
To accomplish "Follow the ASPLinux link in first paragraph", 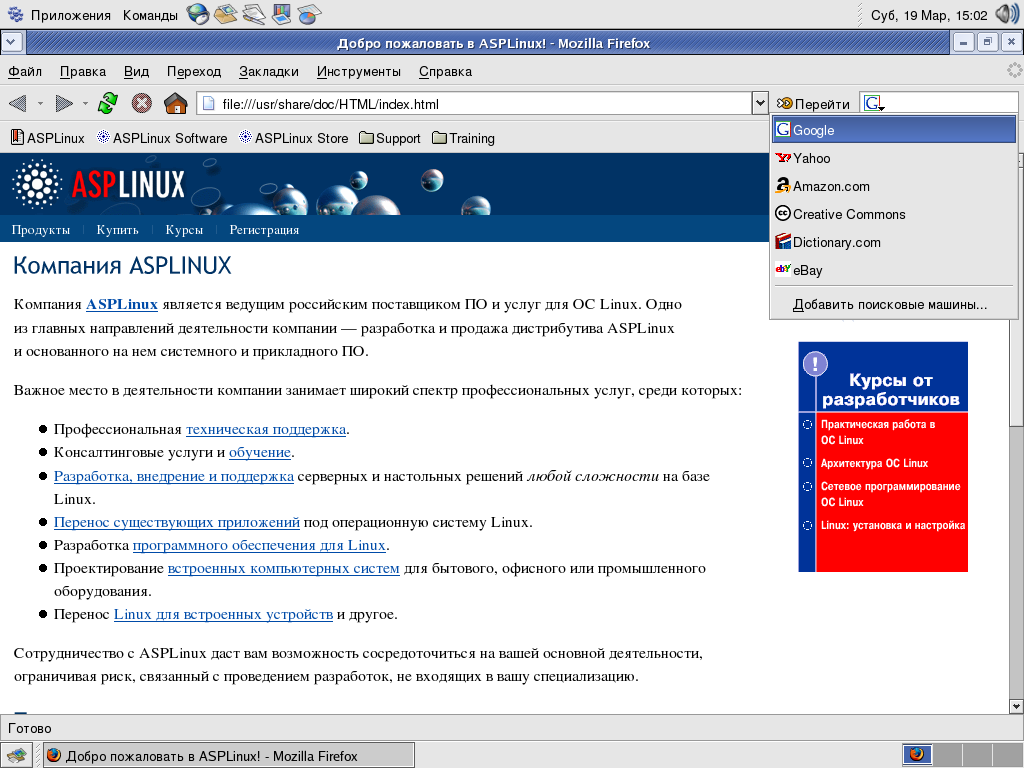I will click(x=122, y=304).
